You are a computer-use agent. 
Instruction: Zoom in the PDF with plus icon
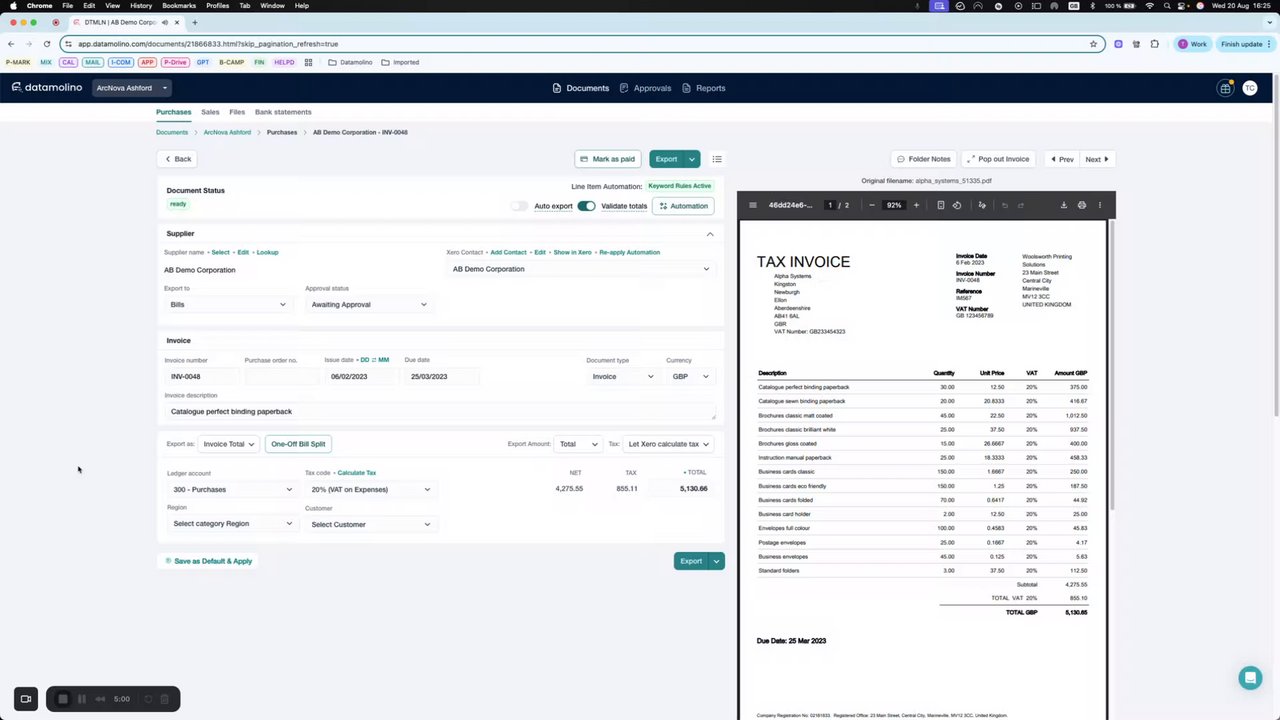pyautogui.click(x=916, y=205)
